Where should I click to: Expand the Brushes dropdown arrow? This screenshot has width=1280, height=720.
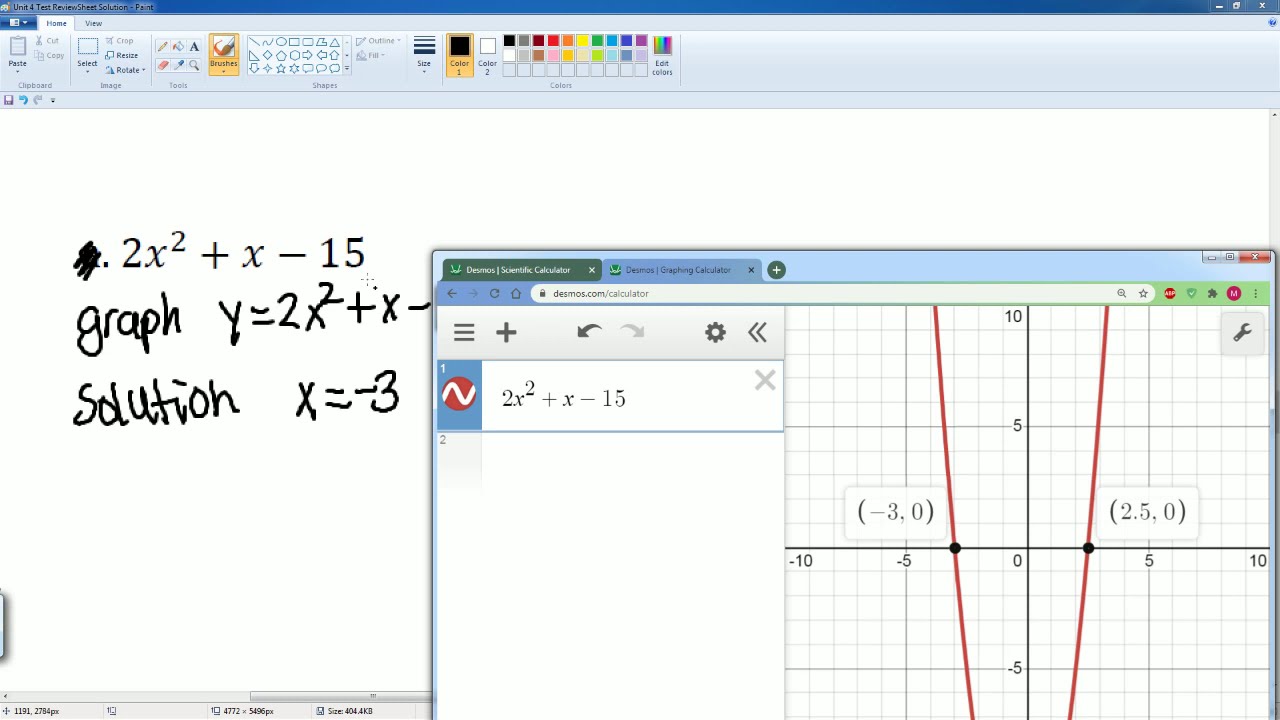[x=224, y=72]
